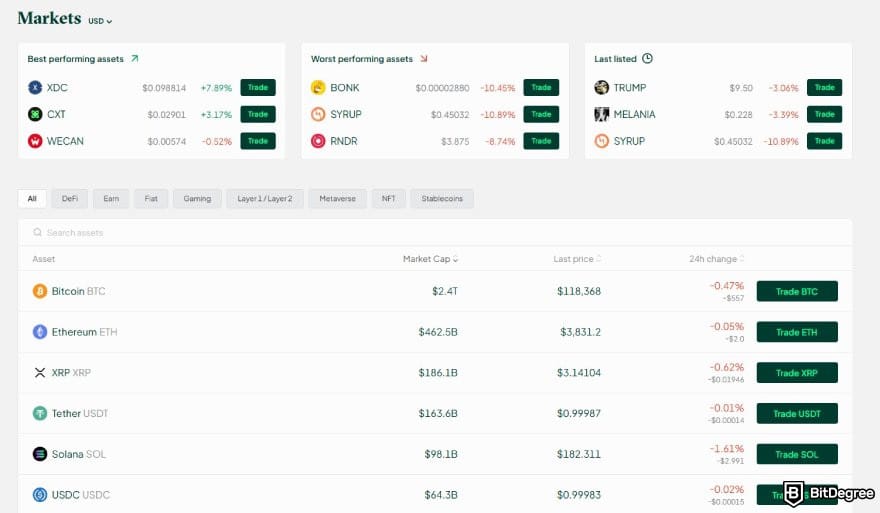Viewport: 880px width, 513px height.
Task: Trade SYRUP in Last listed
Action: pyautogui.click(x=824, y=141)
